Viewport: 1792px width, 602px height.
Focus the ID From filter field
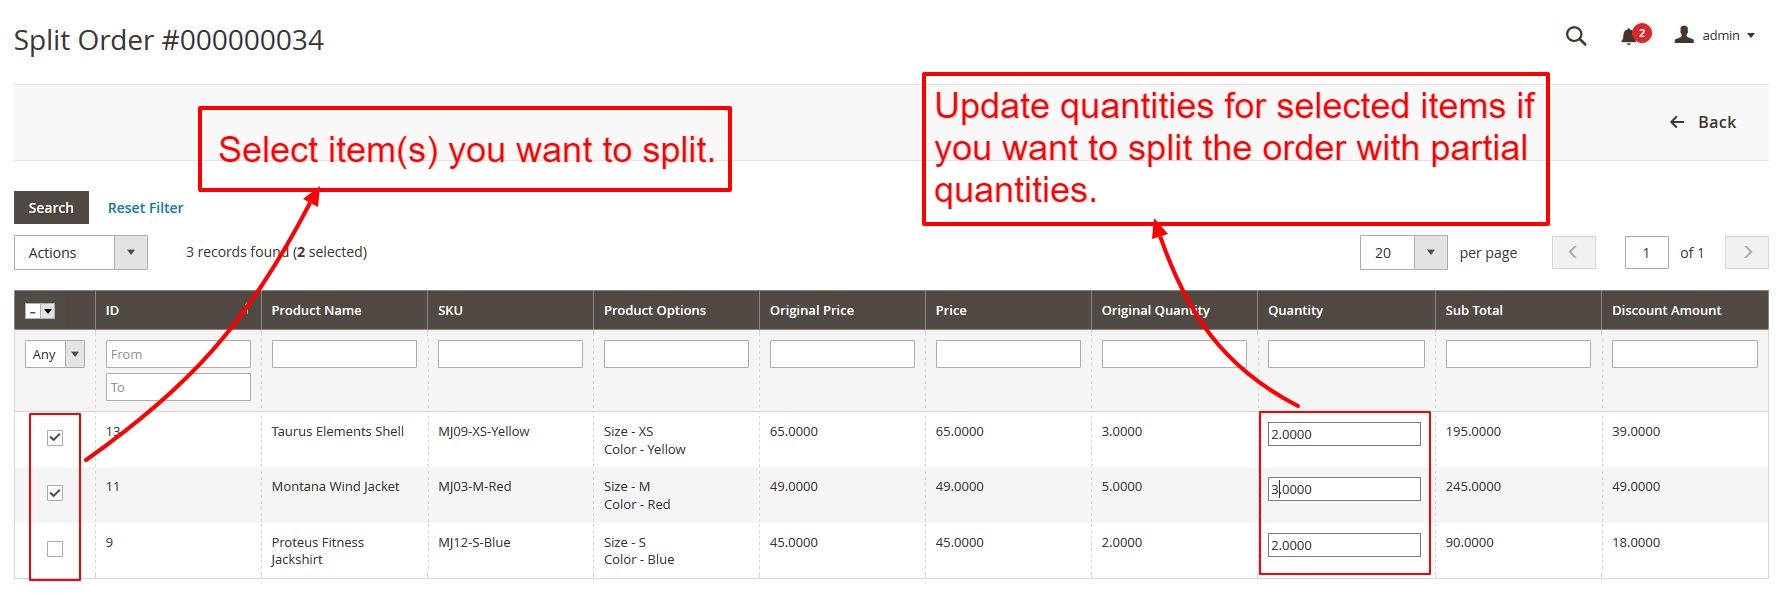[178, 354]
